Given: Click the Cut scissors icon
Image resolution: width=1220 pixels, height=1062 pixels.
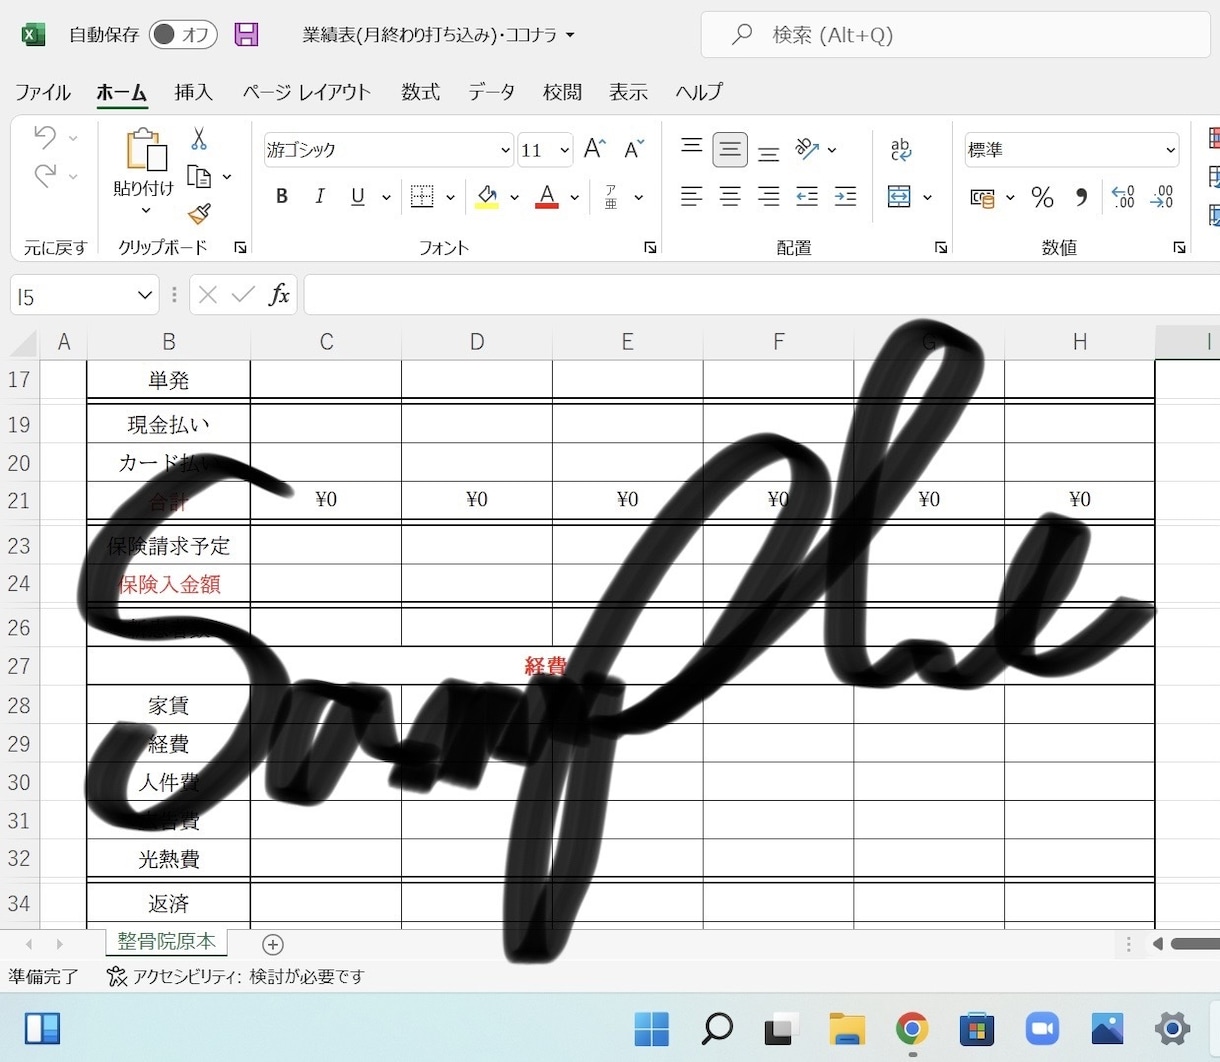Looking at the screenshot, I should [x=199, y=138].
